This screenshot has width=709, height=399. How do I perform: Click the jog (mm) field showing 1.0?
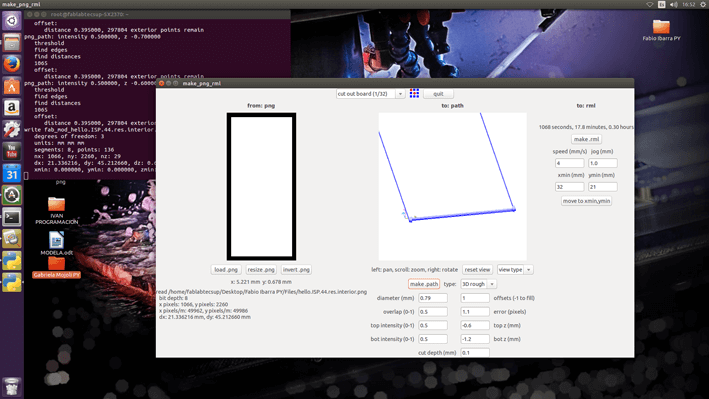(x=603, y=163)
